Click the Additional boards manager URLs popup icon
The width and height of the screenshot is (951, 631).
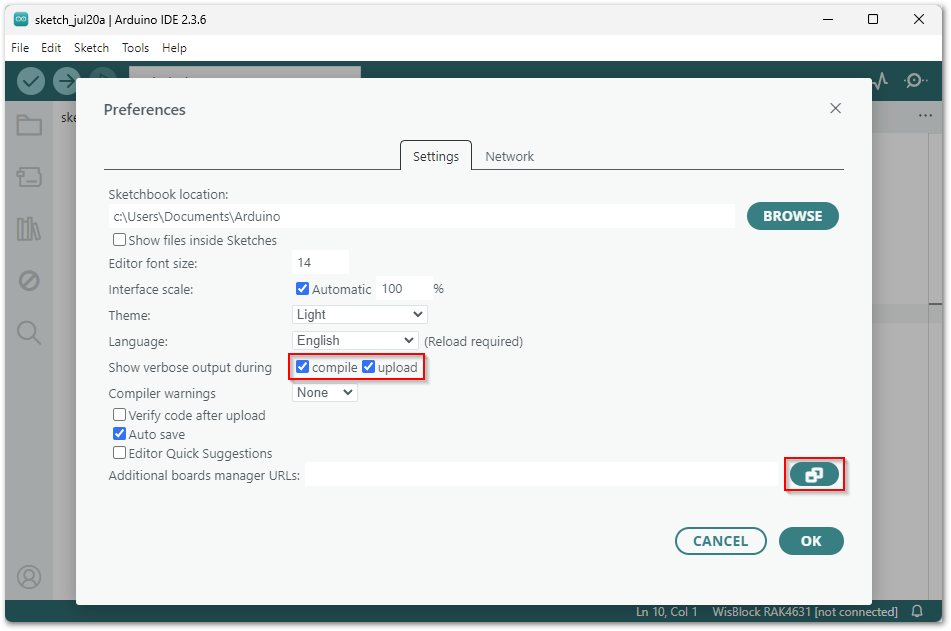815,474
